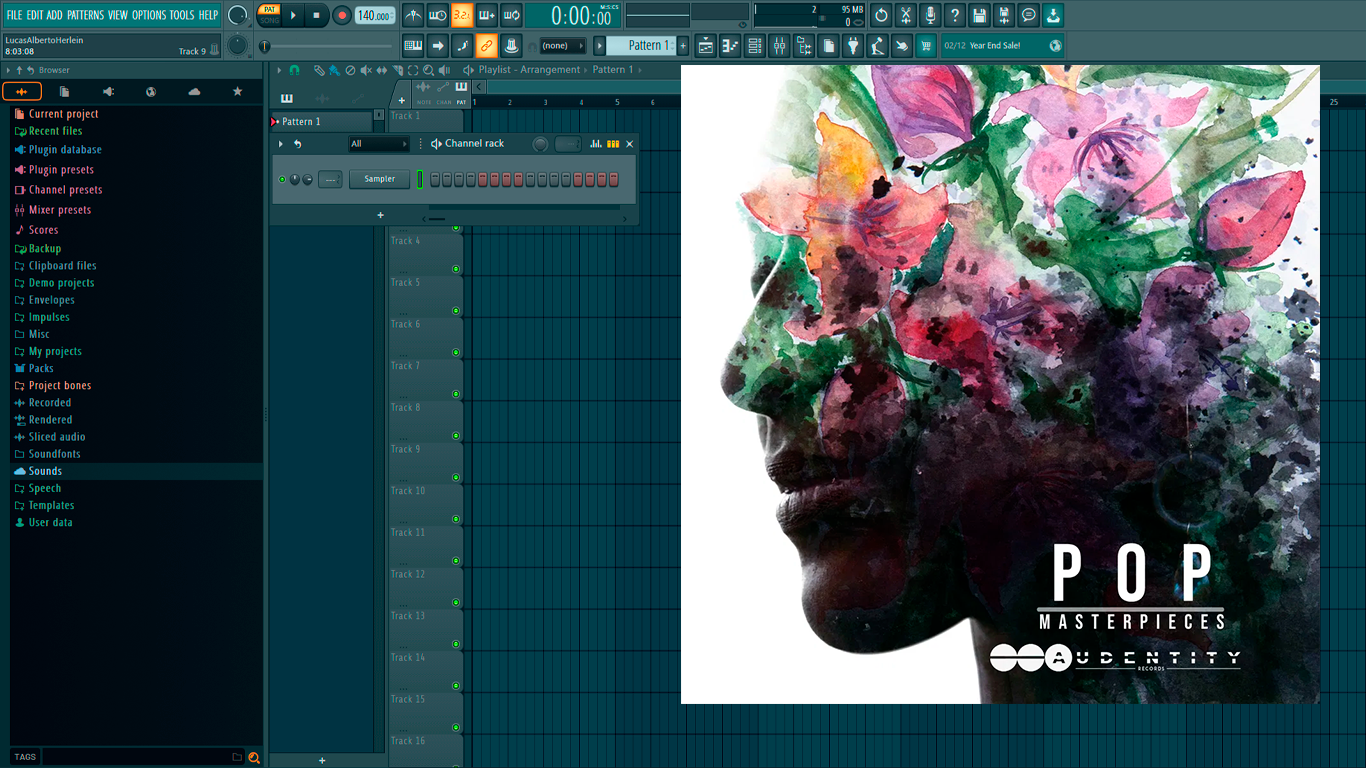
Task: Open the Playlist view icon
Action: click(706, 45)
